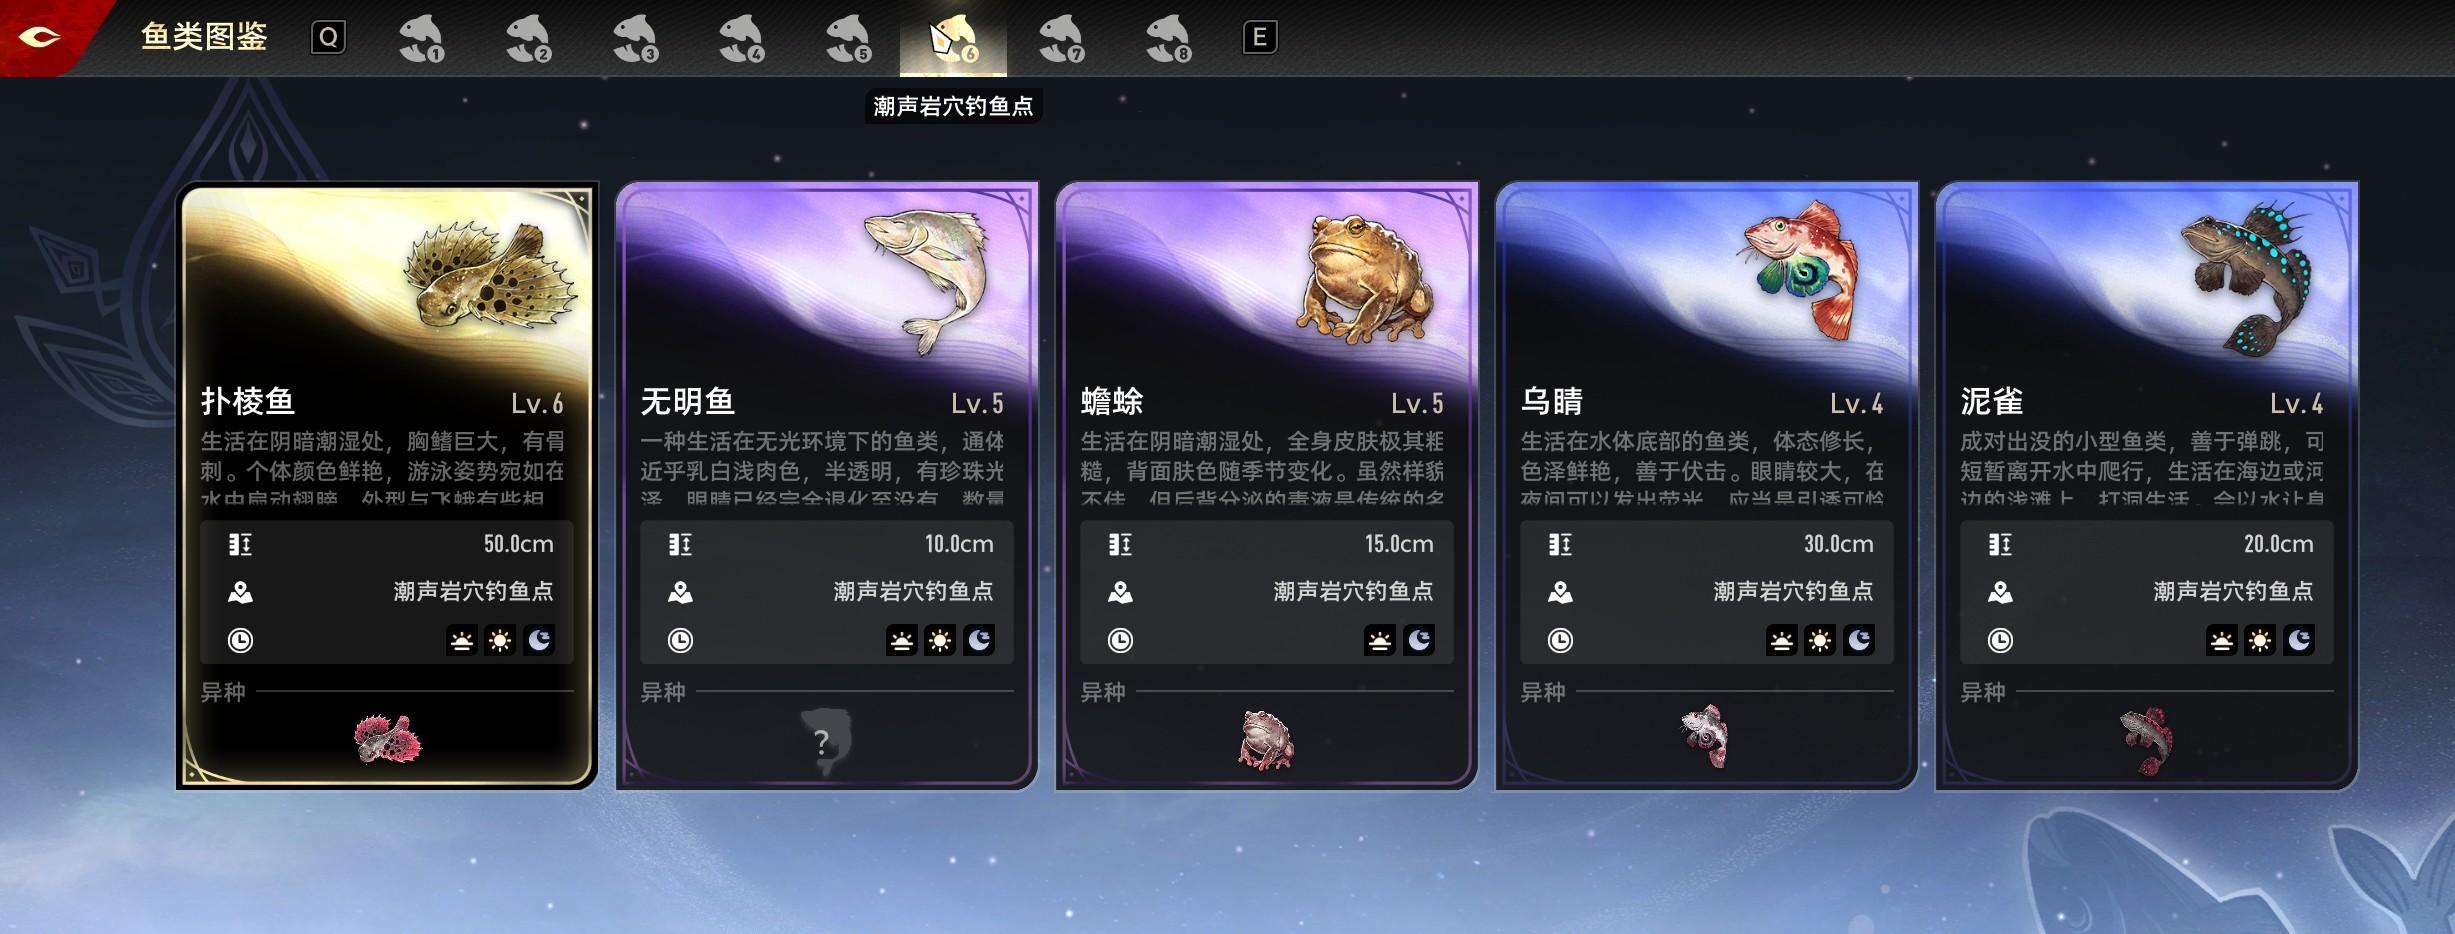Click the red back arrow icon
The width and height of the screenshot is (2455, 934).
point(40,37)
